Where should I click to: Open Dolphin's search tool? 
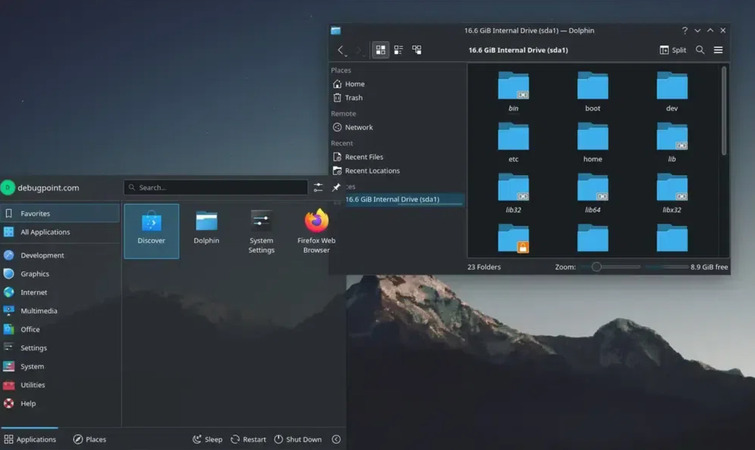(x=700, y=50)
